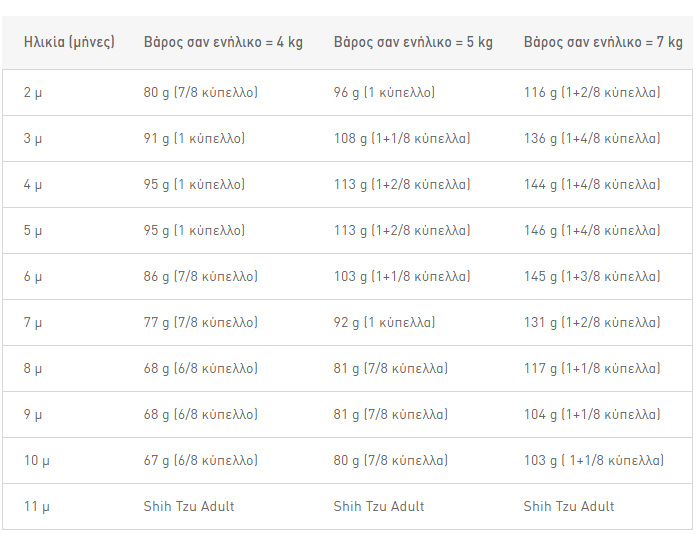Click the Ηλικία (μήνες) column header
The image size is (699, 540).
point(69,42)
